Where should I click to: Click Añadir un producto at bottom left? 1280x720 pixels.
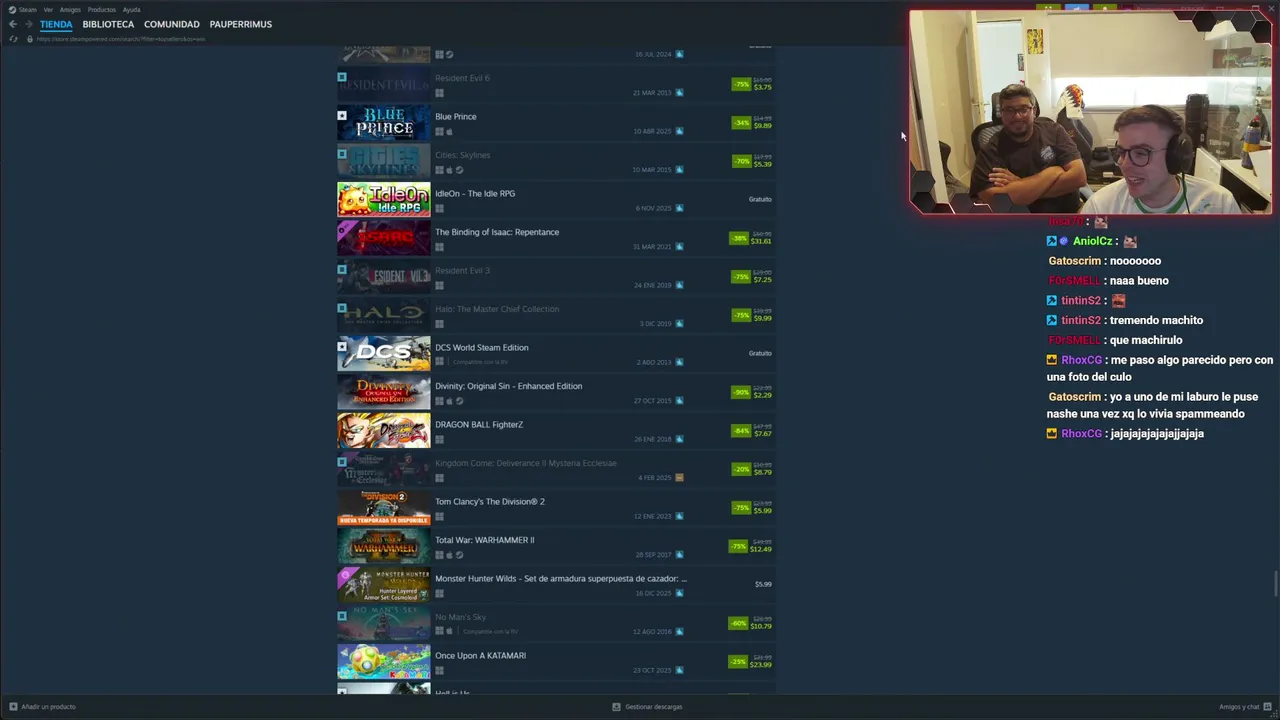(42, 707)
